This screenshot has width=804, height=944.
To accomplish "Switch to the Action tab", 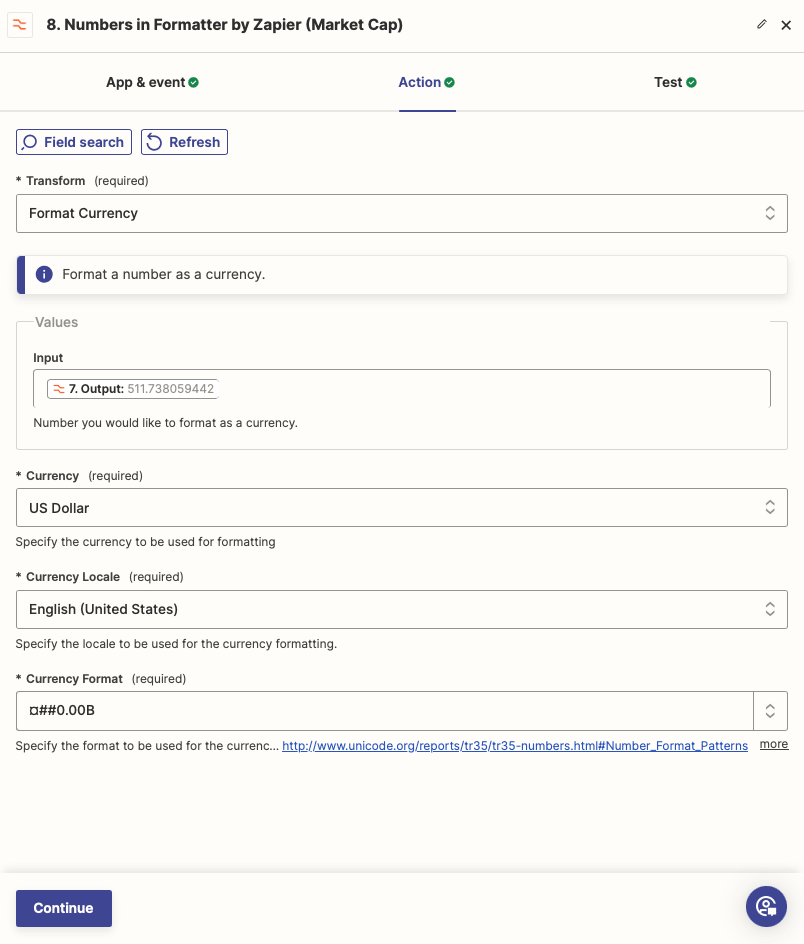I will (x=426, y=82).
